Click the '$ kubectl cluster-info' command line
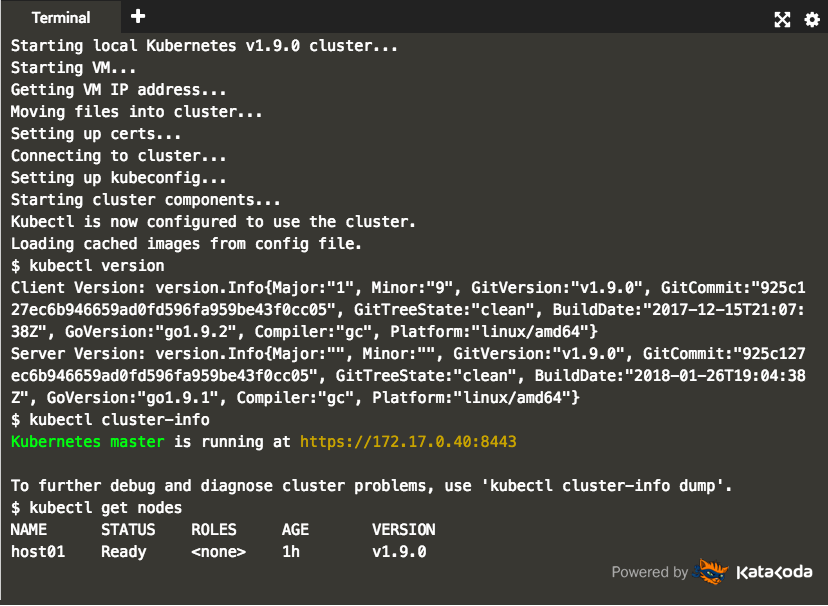Screen dimensions: 828x606 pyautogui.click(x=110, y=420)
